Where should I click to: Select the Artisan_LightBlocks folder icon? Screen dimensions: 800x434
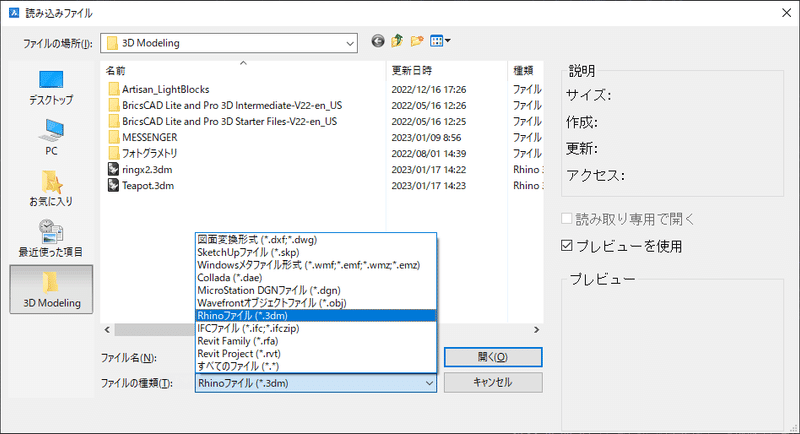click(114, 89)
